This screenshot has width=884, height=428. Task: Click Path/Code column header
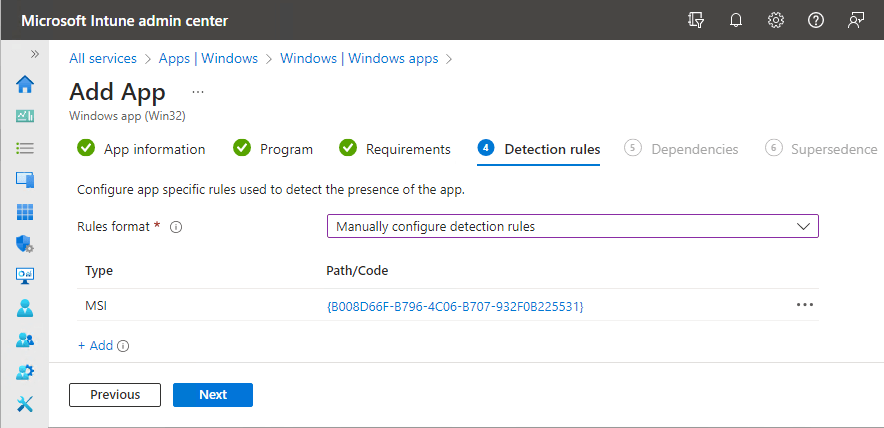tap(357, 271)
